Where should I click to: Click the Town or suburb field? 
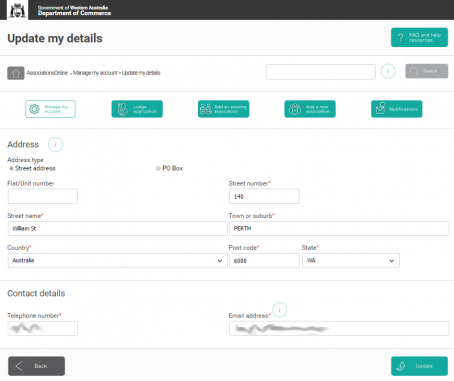point(339,228)
